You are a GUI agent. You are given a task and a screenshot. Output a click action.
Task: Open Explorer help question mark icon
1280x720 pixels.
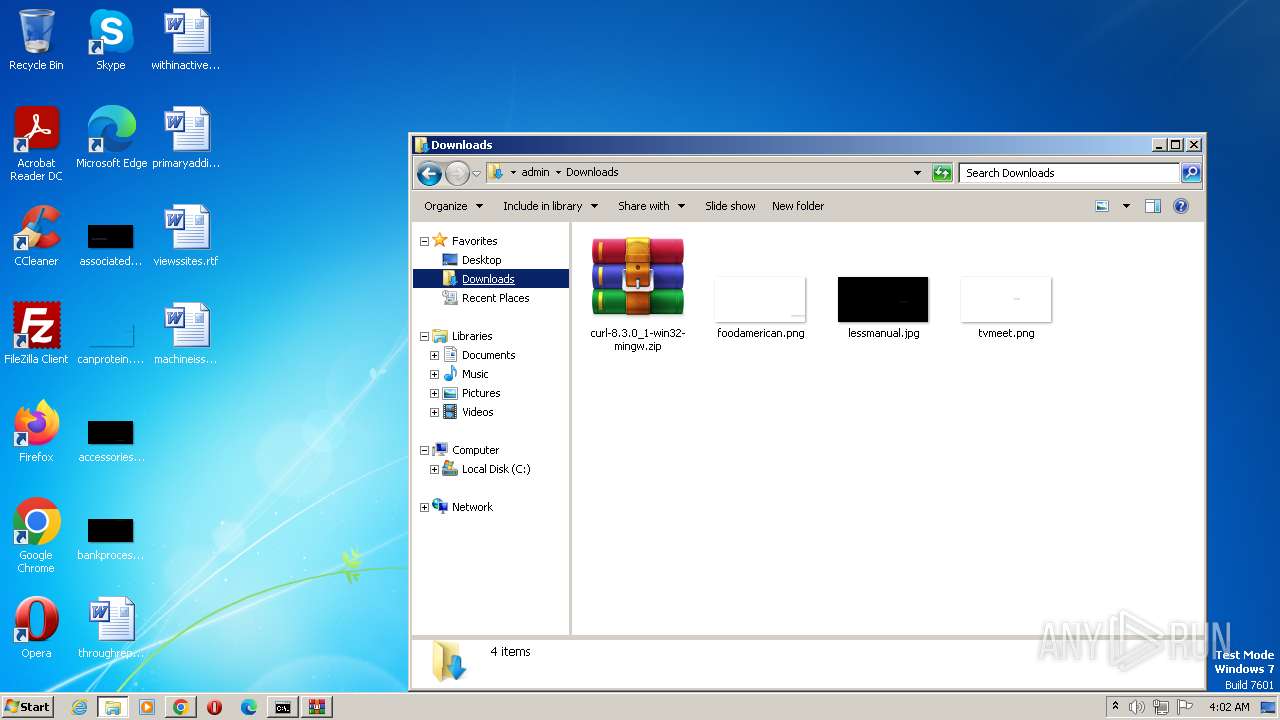click(1181, 206)
